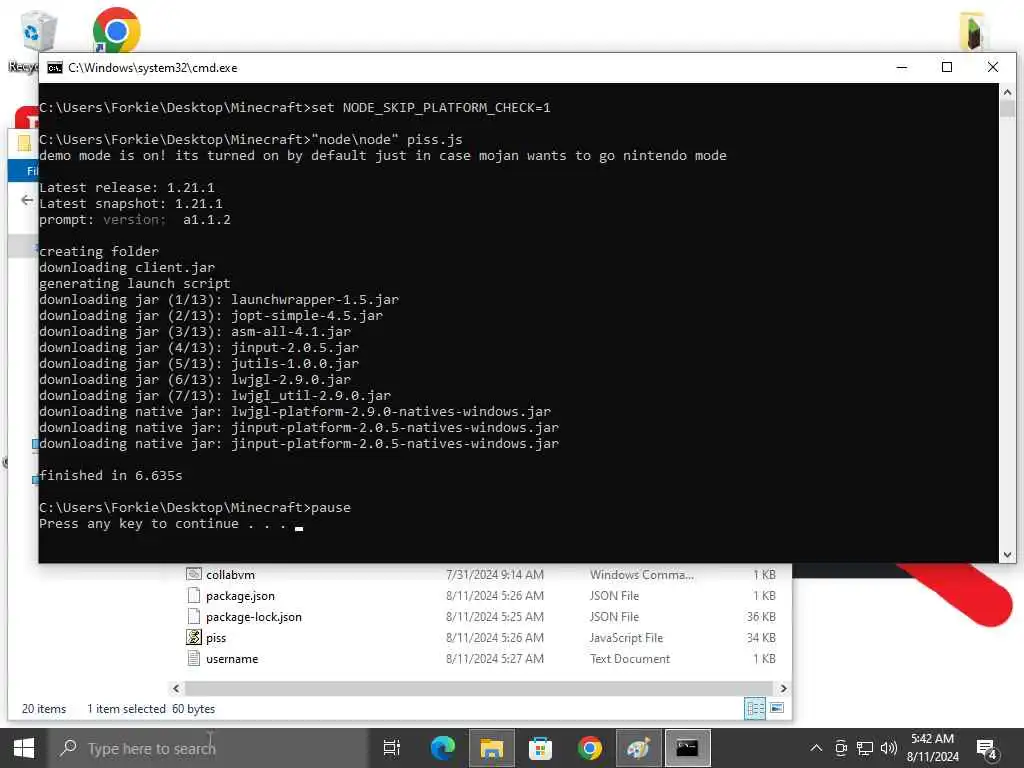Click '1 item selected 60 bytes' status
Image resolution: width=1024 pixels, height=768 pixels.
151,709
